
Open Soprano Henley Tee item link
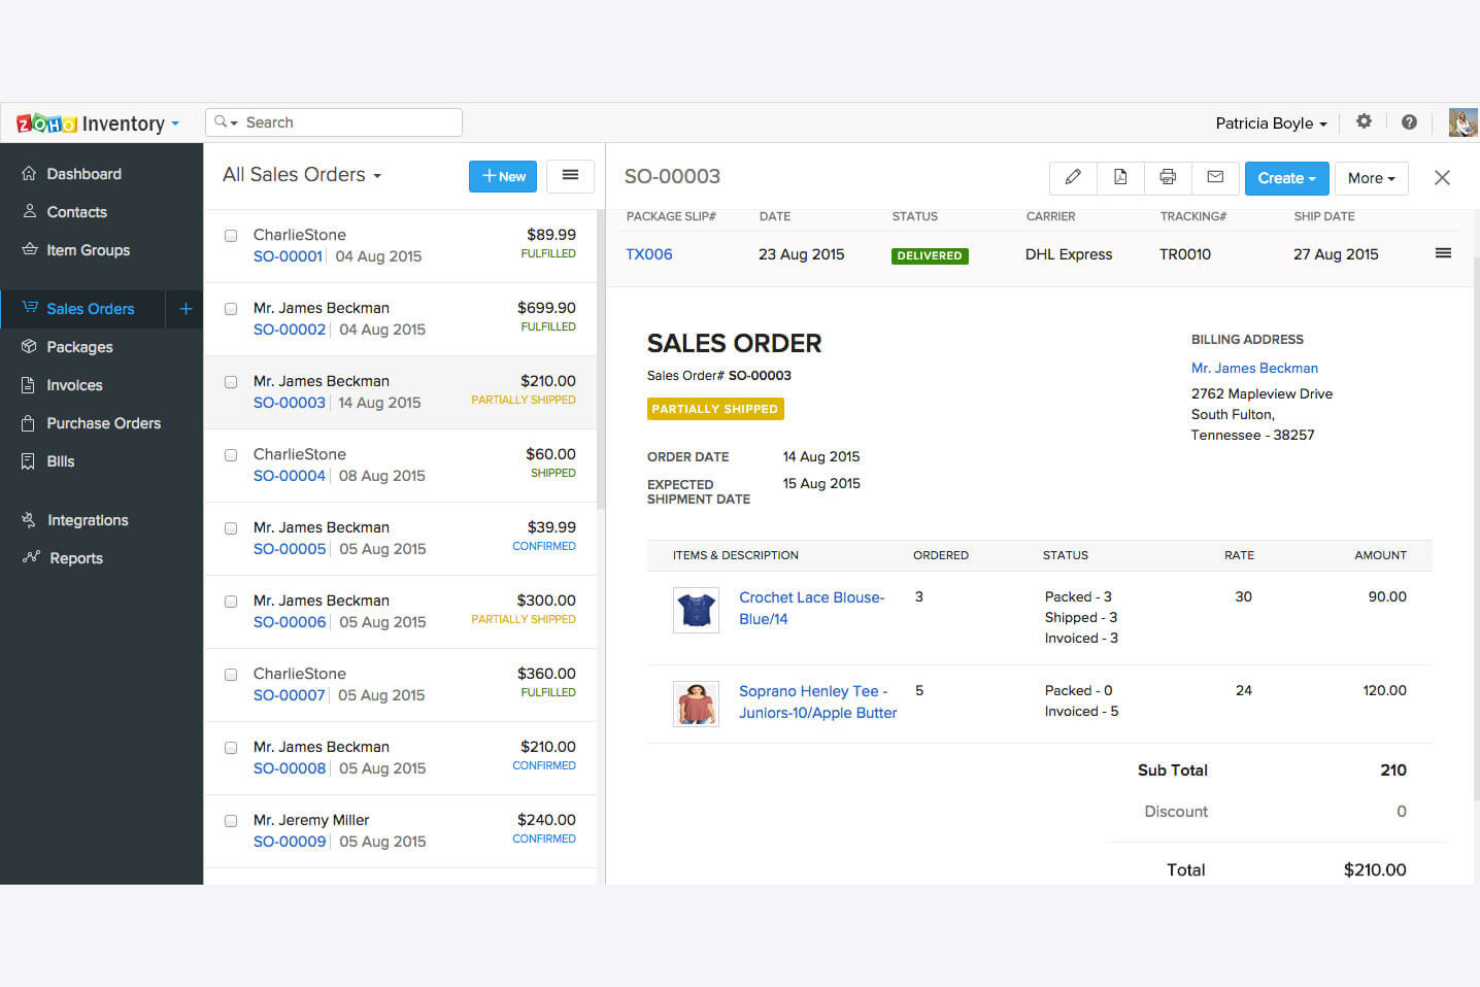coord(818,702)
